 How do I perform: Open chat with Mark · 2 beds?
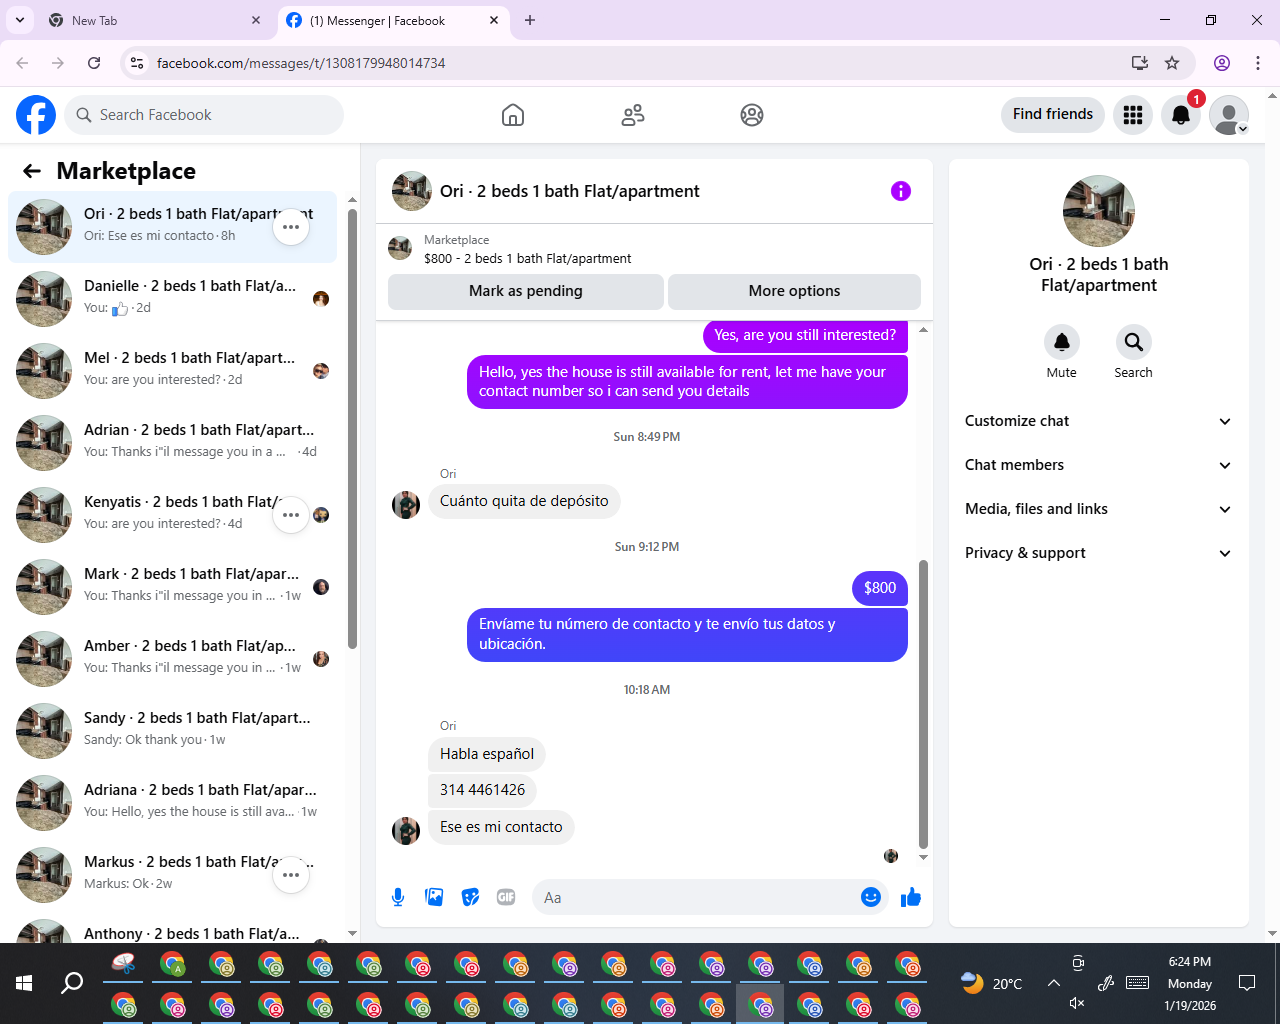pos(172,587)
